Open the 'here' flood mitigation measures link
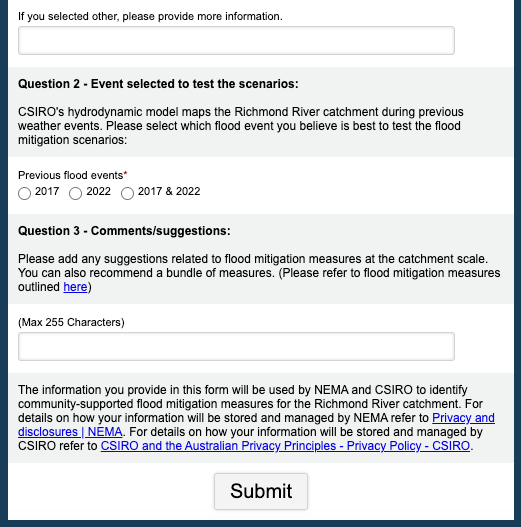 pyautogui.click(x=75, y=287)
